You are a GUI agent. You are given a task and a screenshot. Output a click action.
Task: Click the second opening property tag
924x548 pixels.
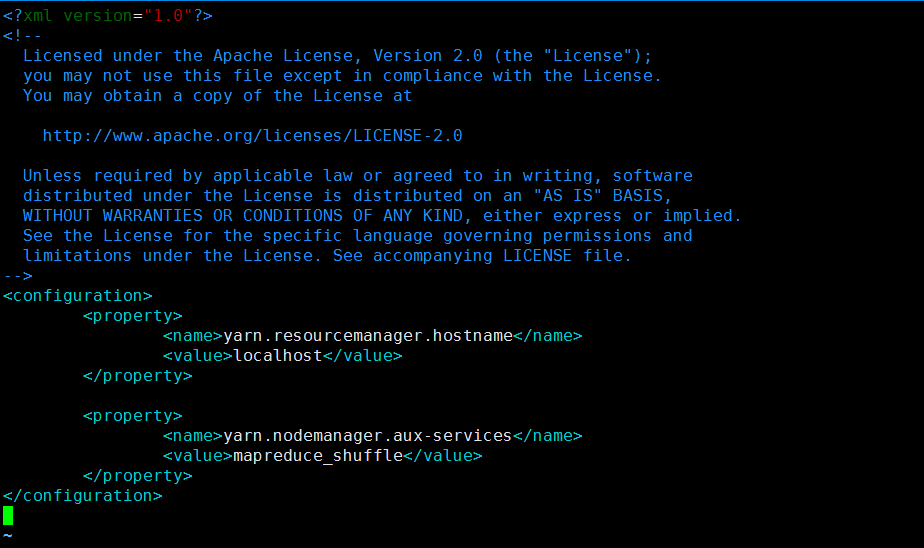(x=132, y=415)
